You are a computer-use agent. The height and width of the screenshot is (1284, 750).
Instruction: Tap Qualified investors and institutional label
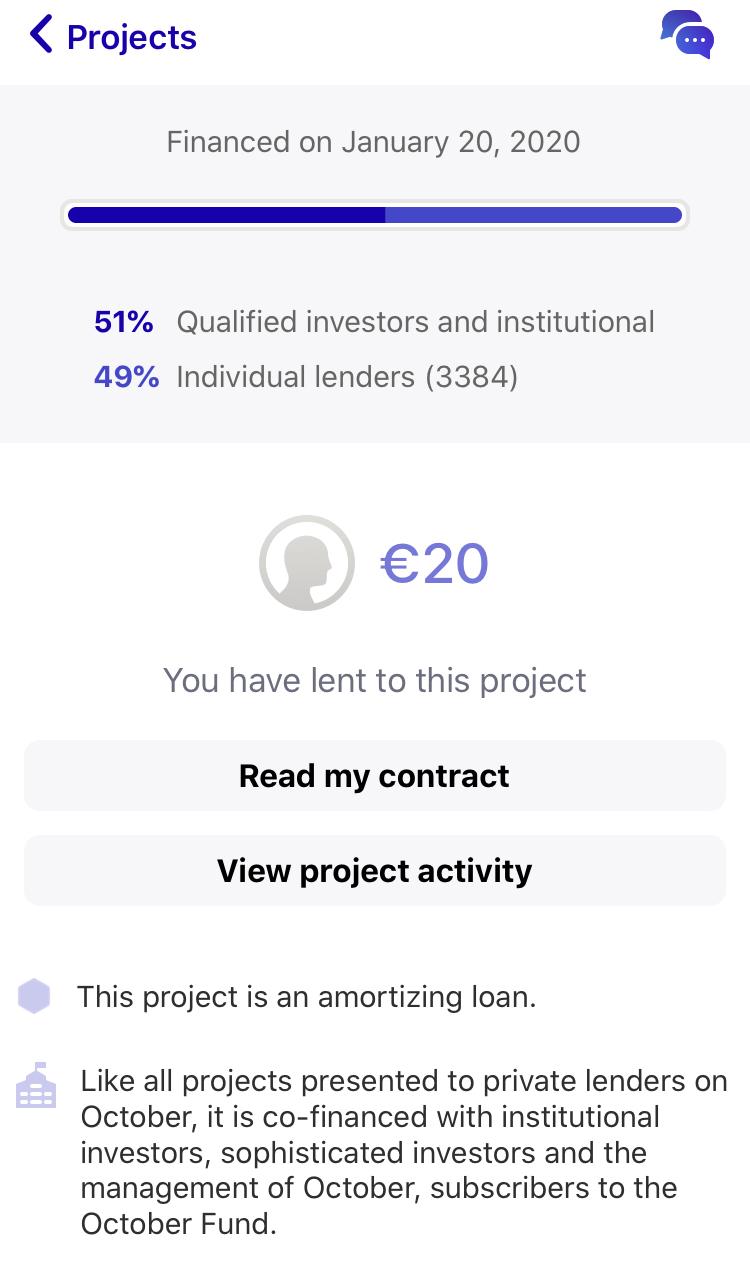[x=415, y=322]
